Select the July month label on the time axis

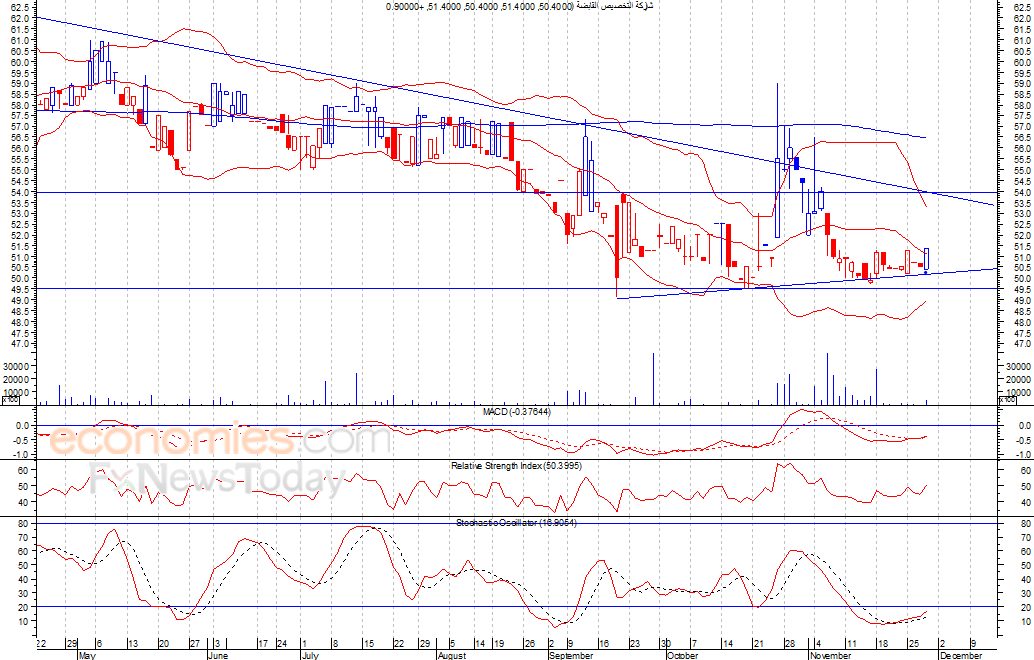310,655
